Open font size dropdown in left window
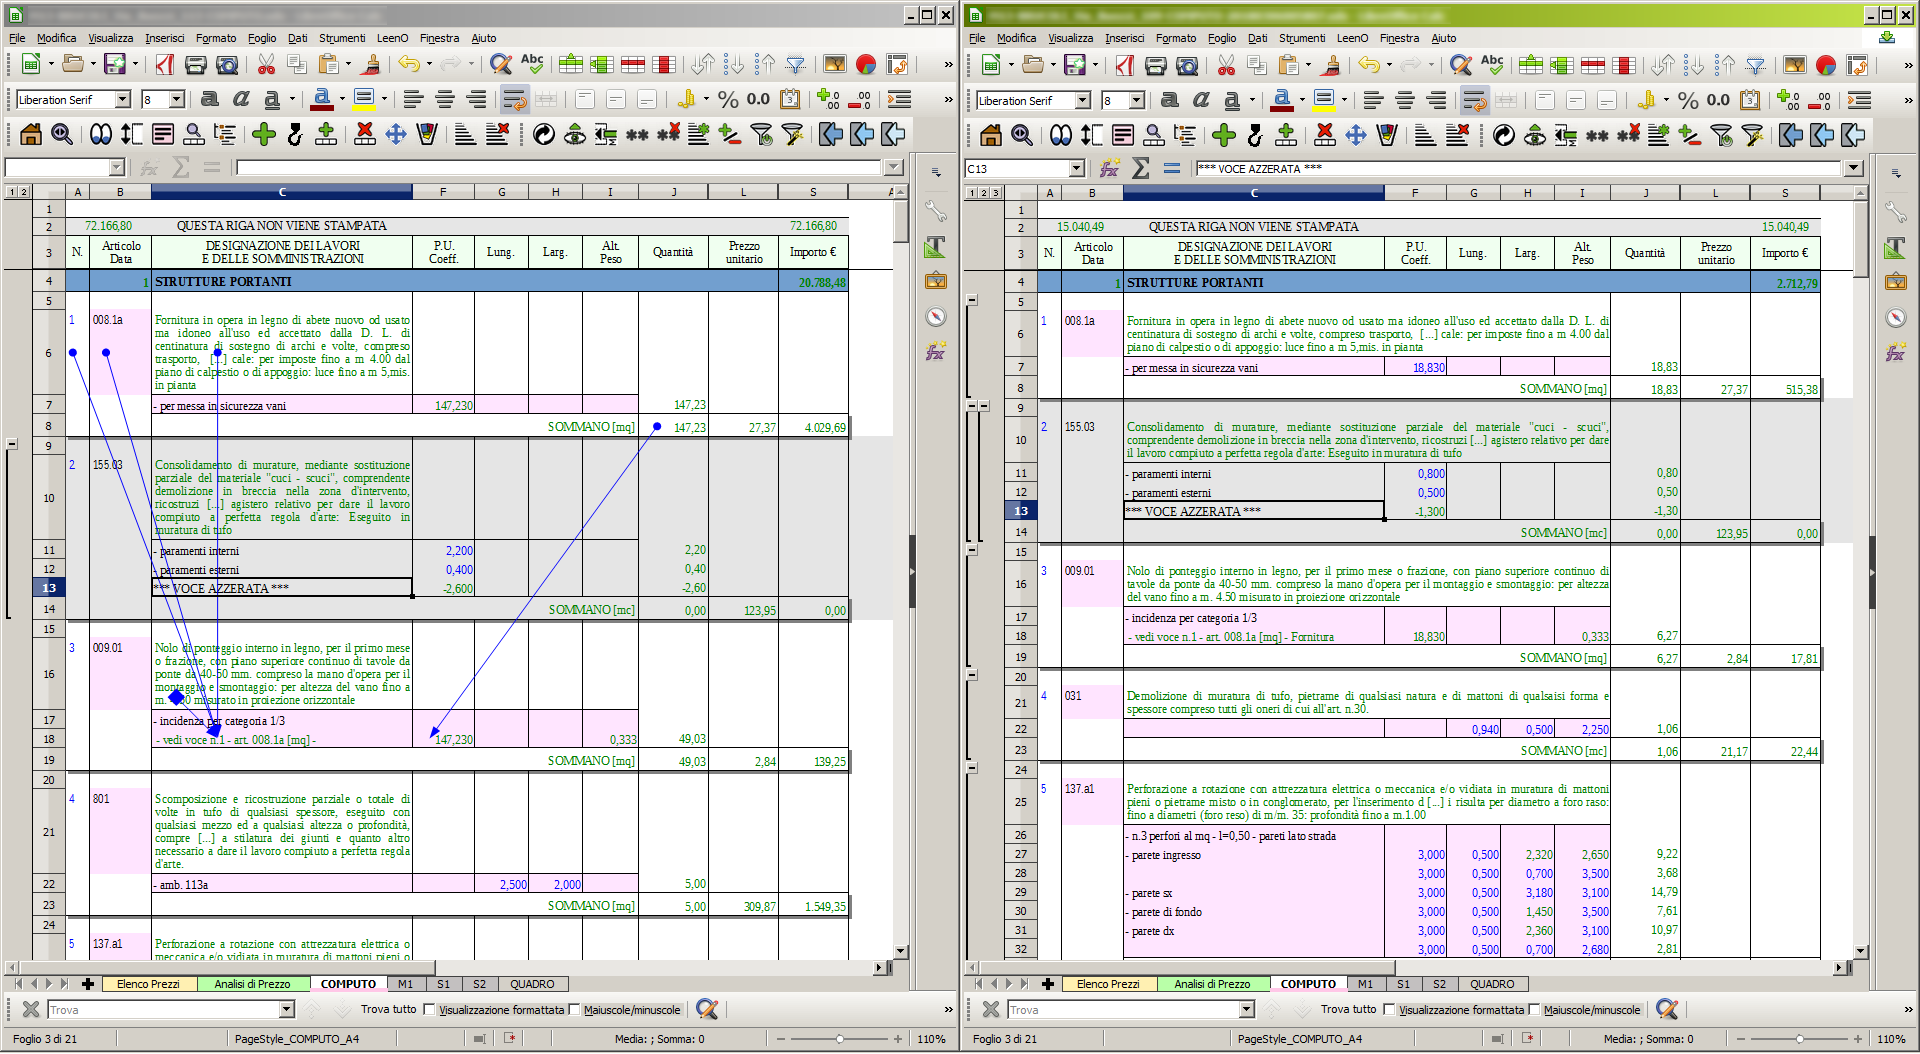The image size is (1920, 1054). 177,99
